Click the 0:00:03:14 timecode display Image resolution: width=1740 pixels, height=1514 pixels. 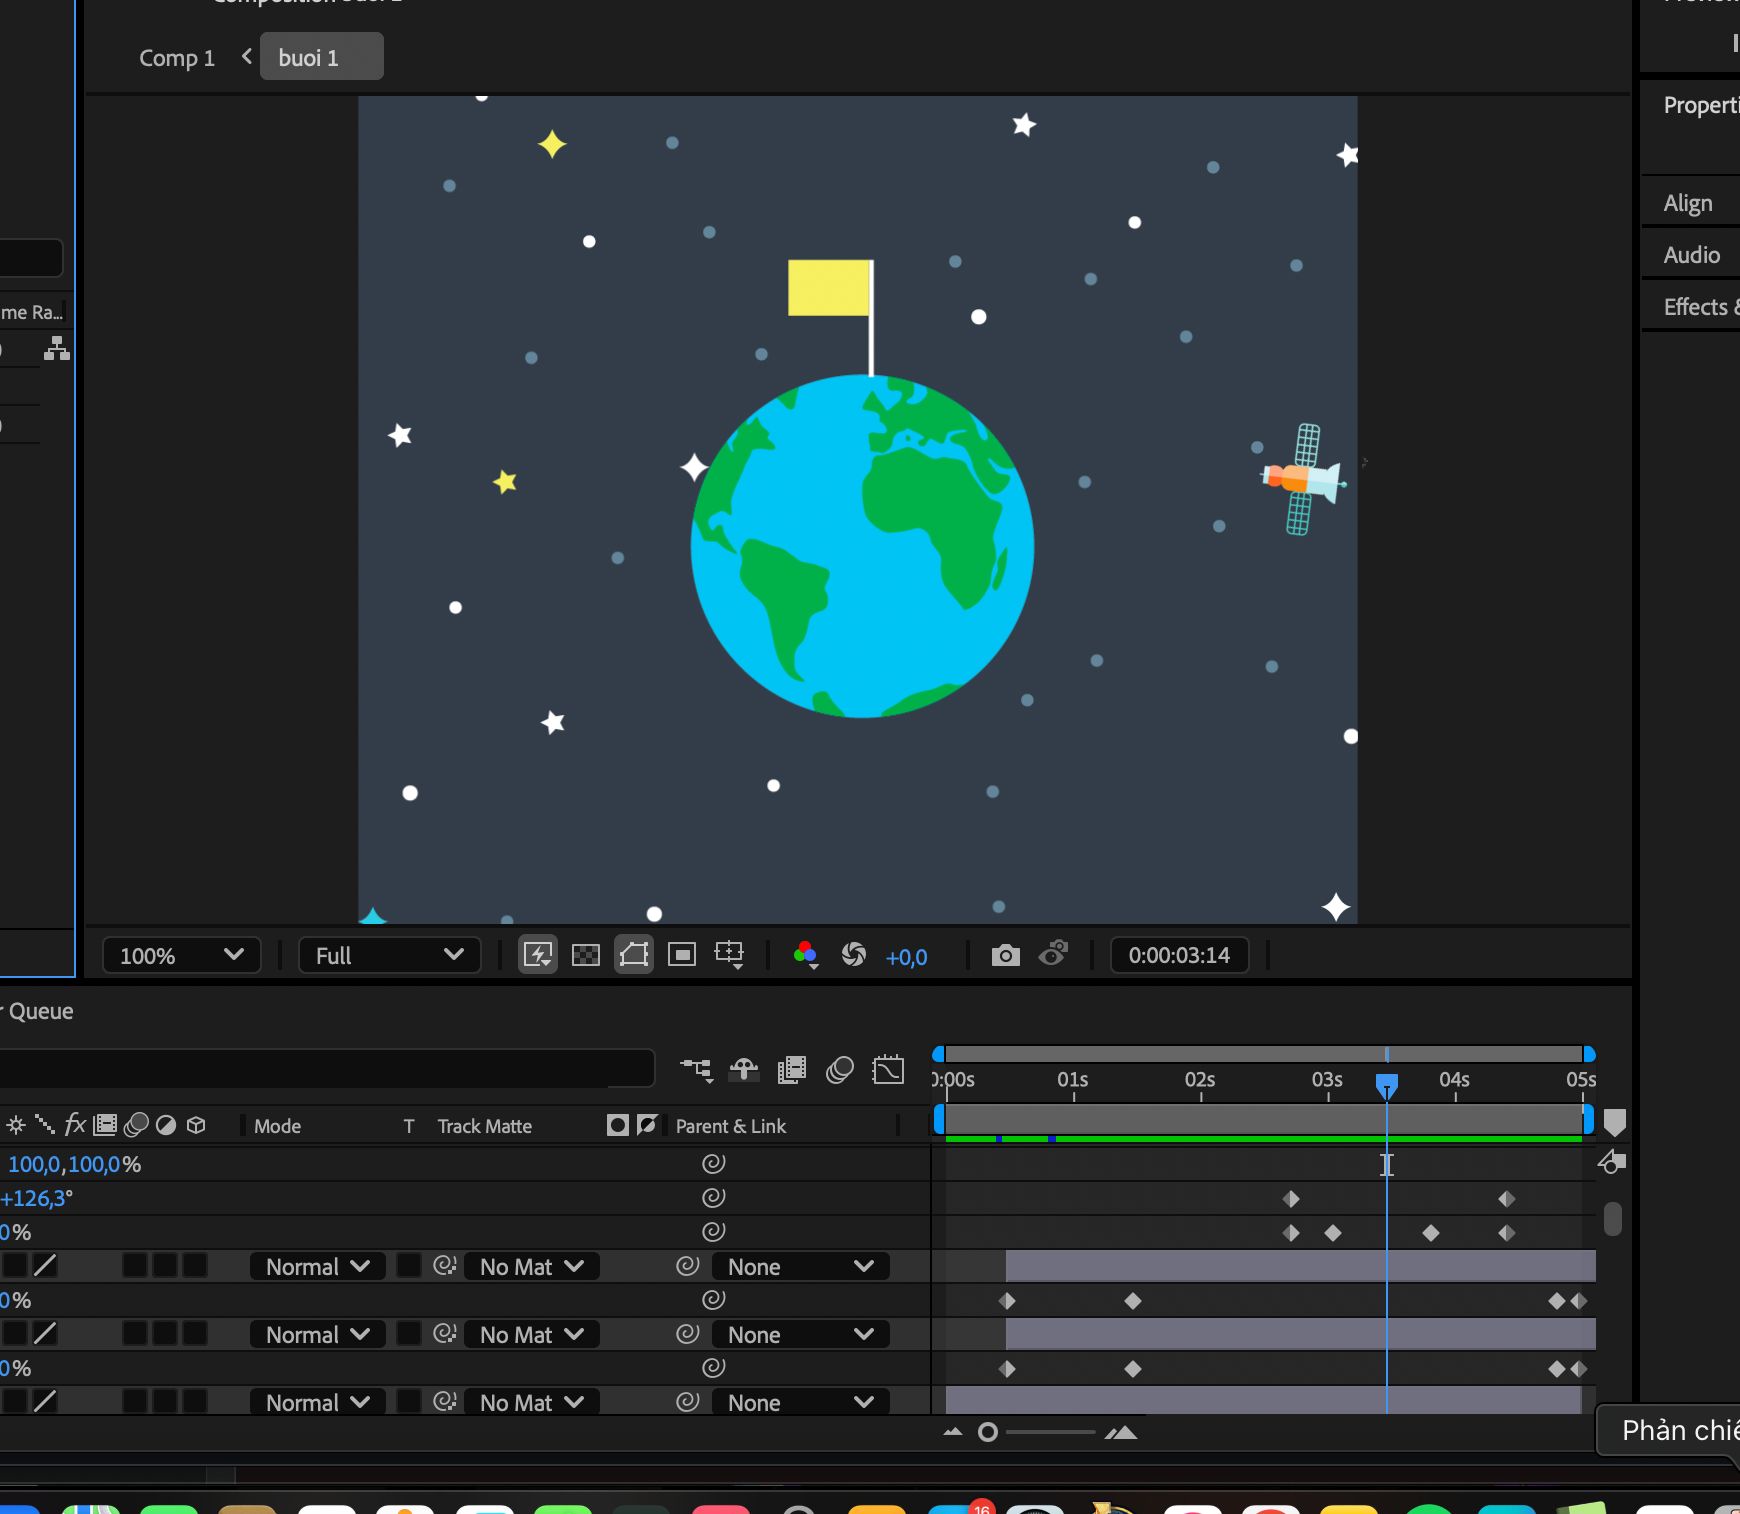click(1179, 955)
